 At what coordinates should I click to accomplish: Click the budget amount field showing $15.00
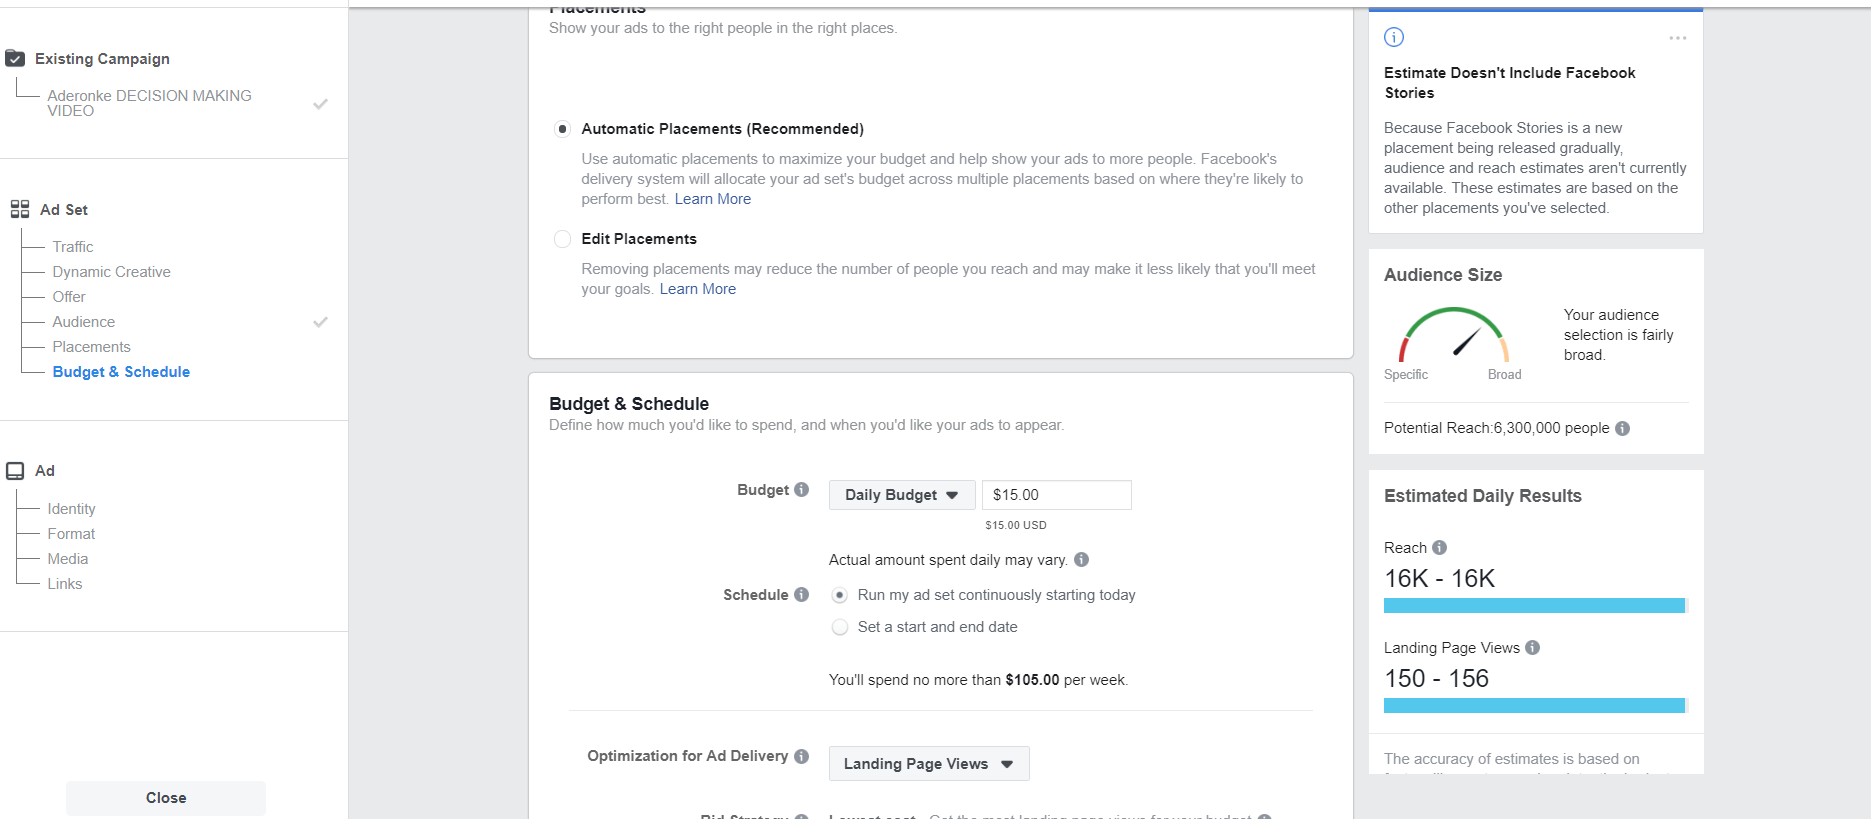tap(1056, 495)
